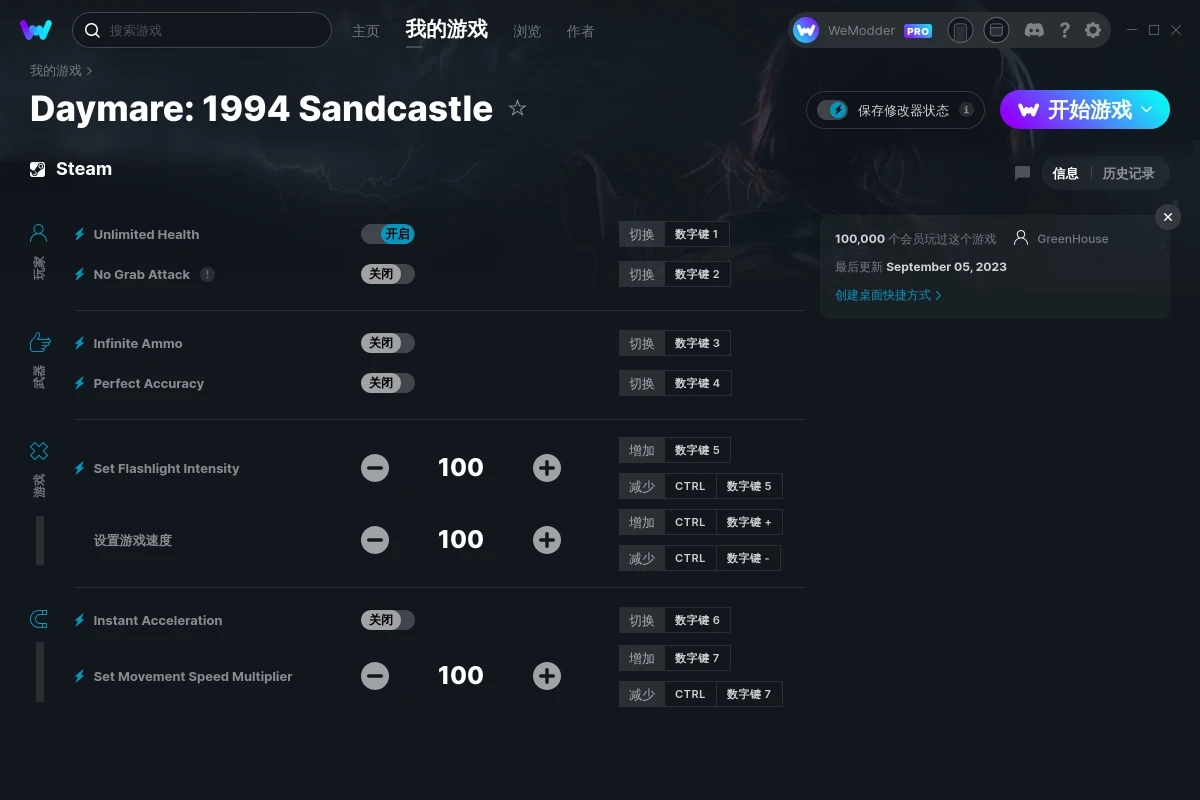
Task: Open the Discord icon link
Action: pyautogui.click(x=1035, y=30)
